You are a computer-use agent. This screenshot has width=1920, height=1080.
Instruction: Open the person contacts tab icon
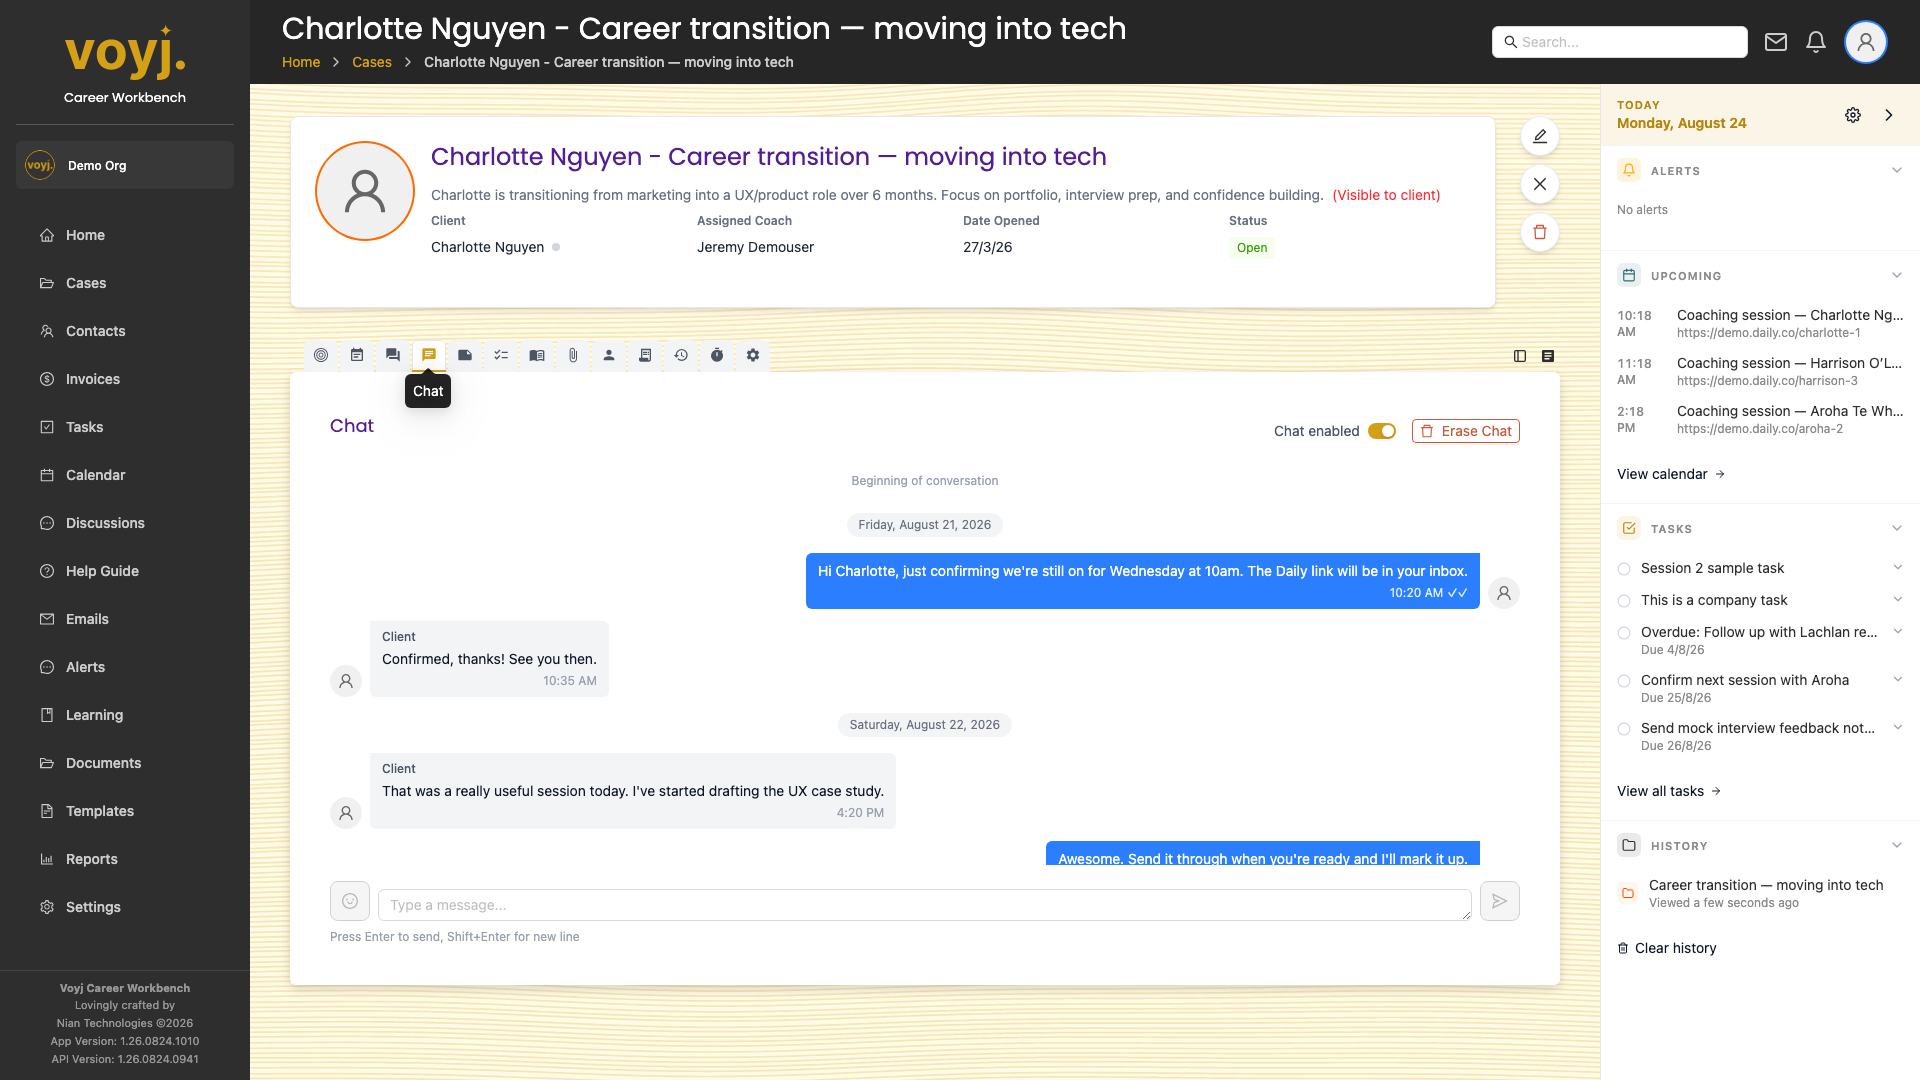609,355
